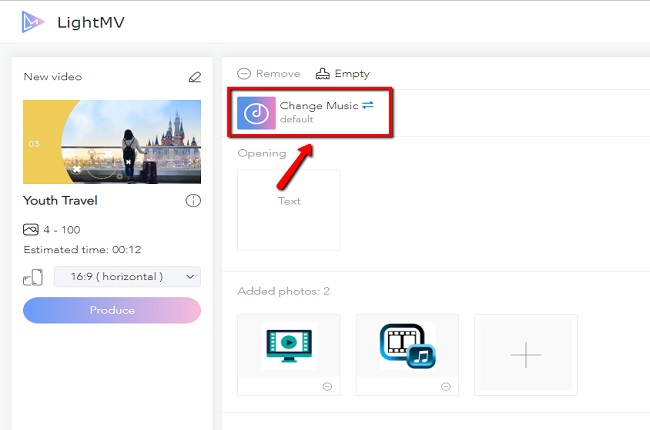
Task: Open the 16:9 horizontal aspect ratio dropdown
Action: pyautogui.click(x=127, y=277)
